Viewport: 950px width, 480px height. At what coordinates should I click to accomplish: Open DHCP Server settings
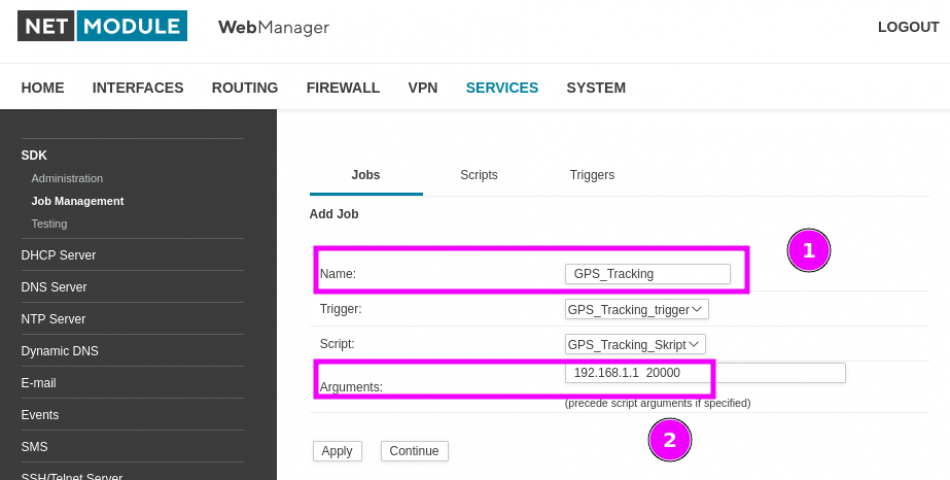click(x=58, y=255)
